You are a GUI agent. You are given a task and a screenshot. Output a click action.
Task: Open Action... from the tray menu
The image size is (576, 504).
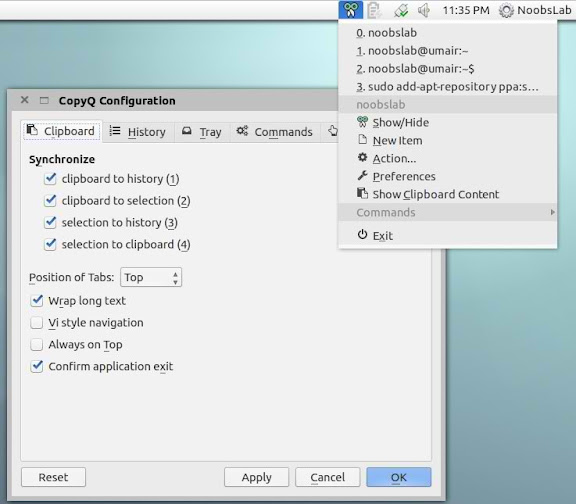[447, 158]
